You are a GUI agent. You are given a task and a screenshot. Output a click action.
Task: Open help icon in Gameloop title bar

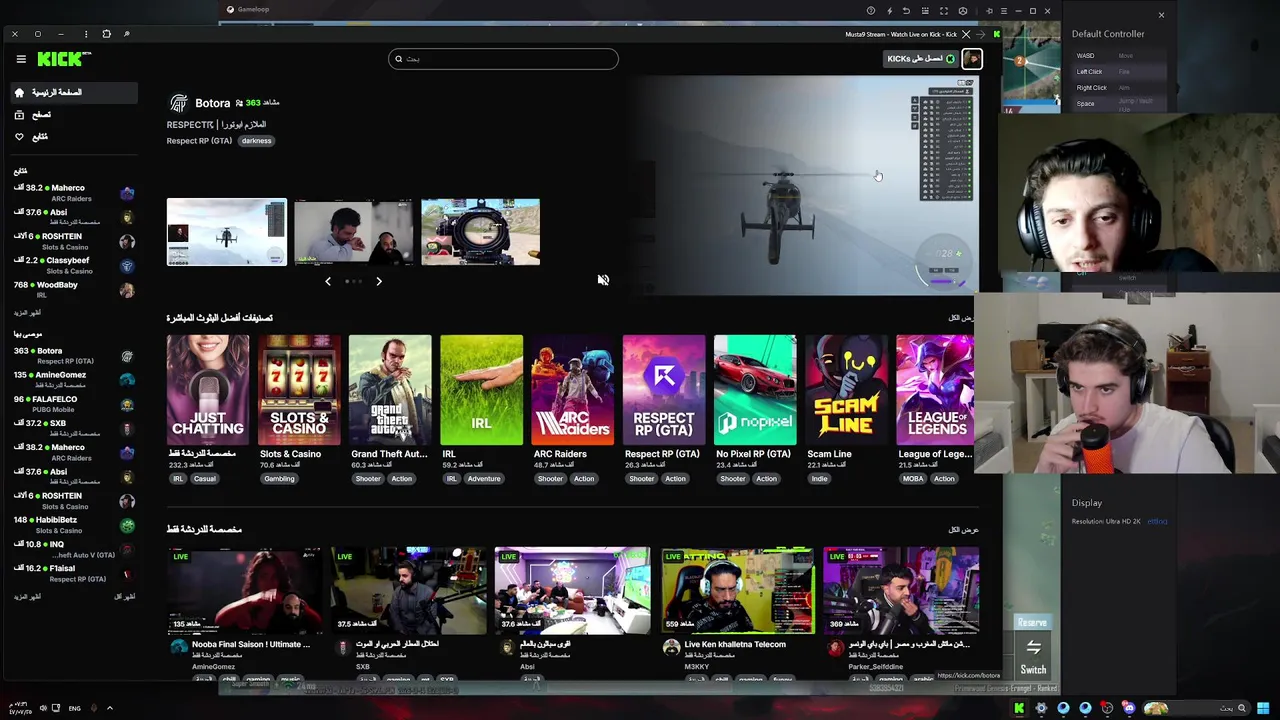click(x=870, y=11)
